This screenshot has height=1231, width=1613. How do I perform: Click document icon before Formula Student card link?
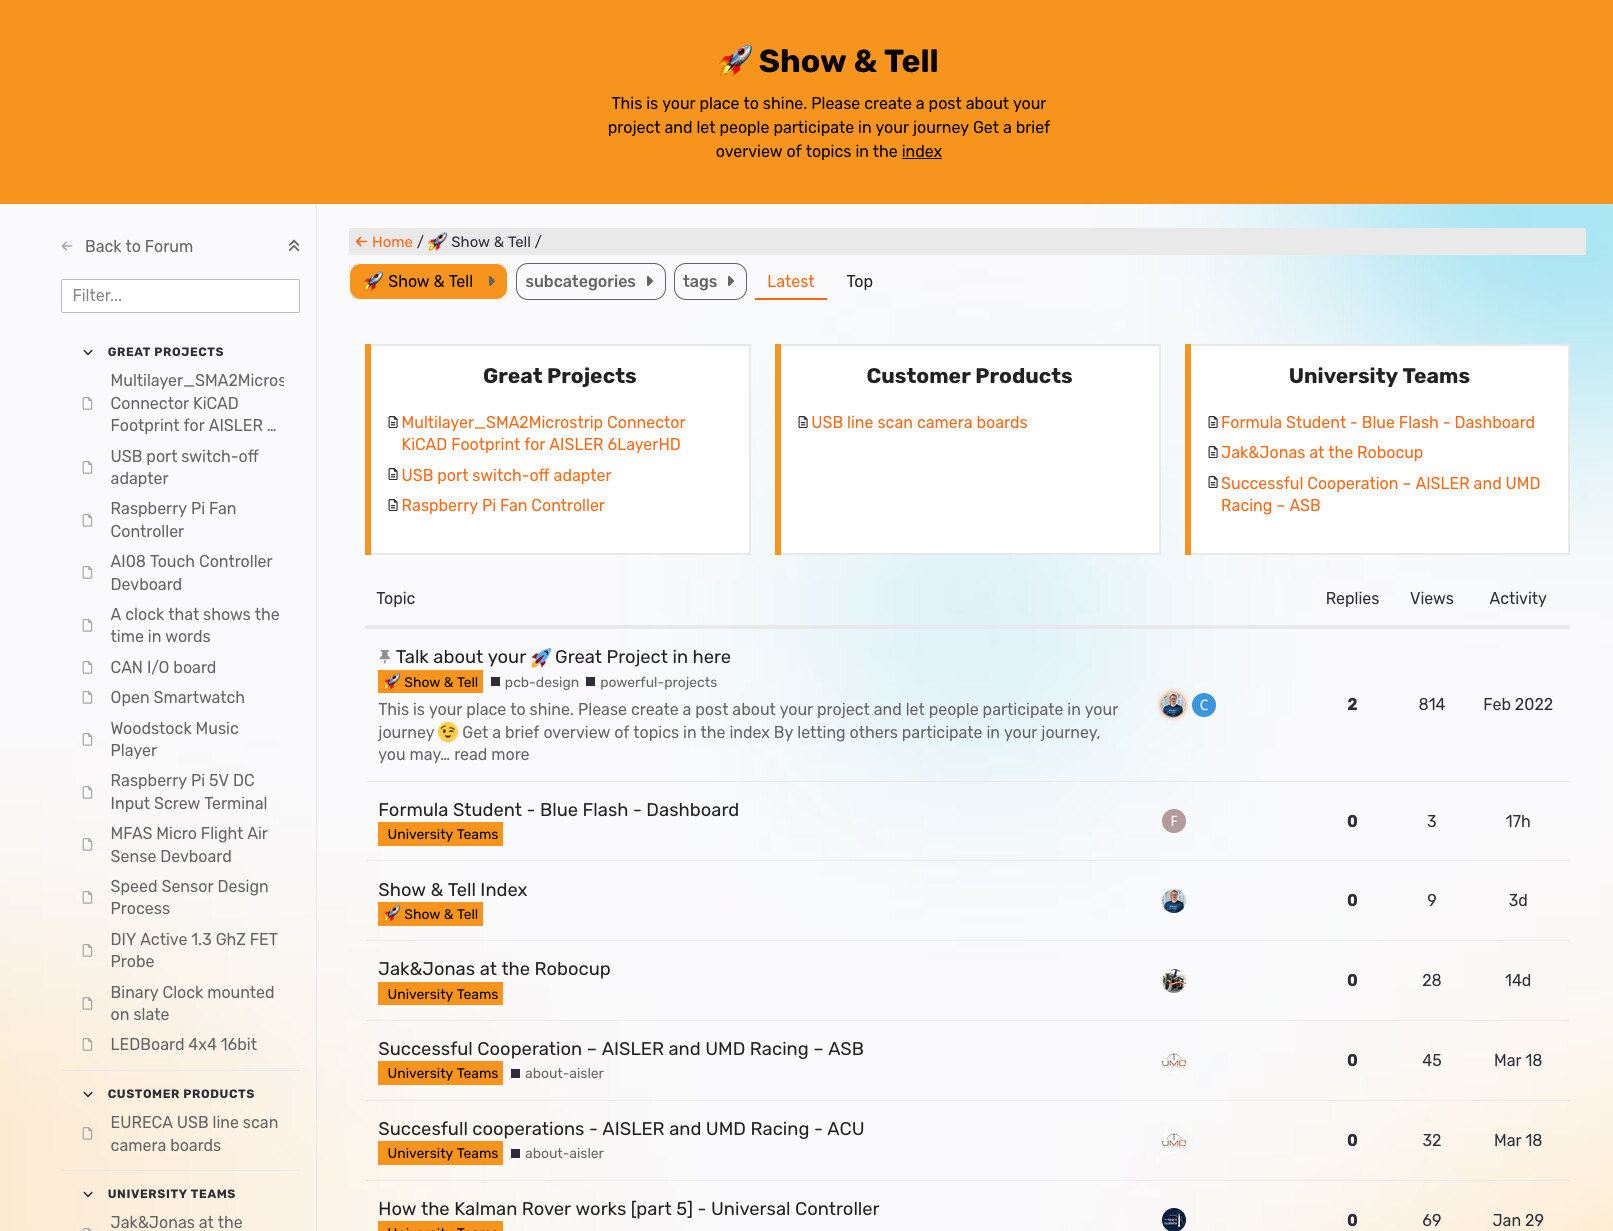point(1213,422)
